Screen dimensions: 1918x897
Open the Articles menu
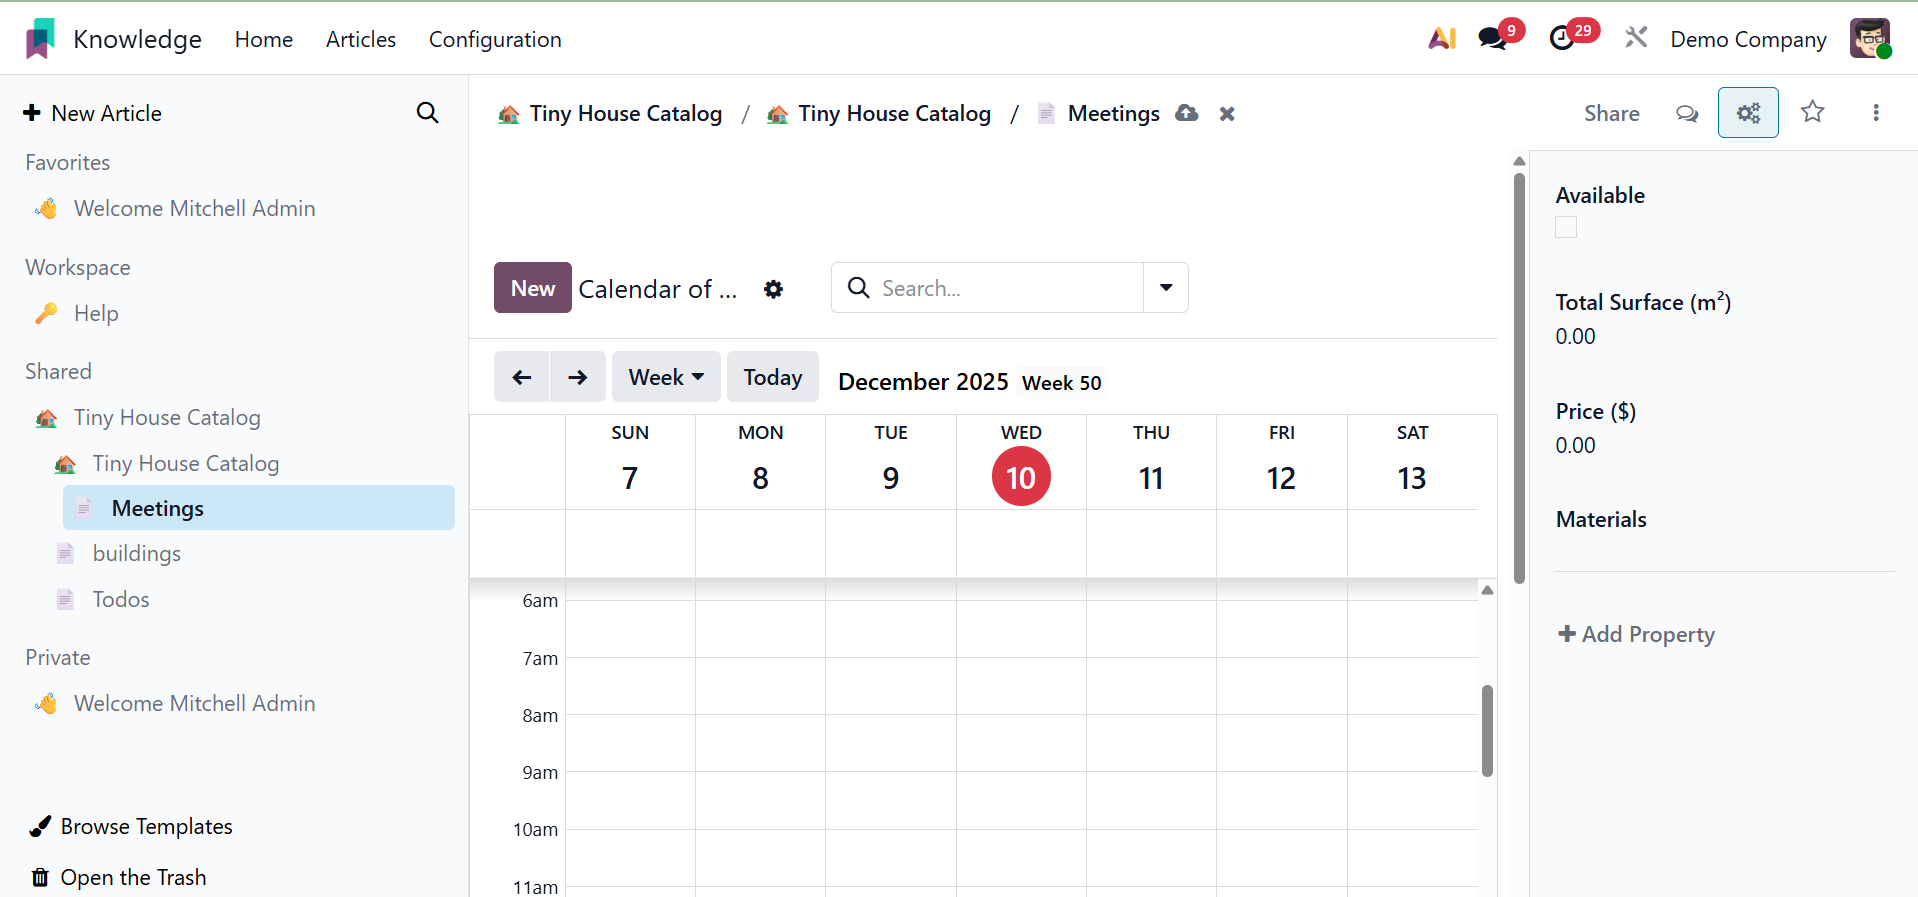(x=361, y=39)
